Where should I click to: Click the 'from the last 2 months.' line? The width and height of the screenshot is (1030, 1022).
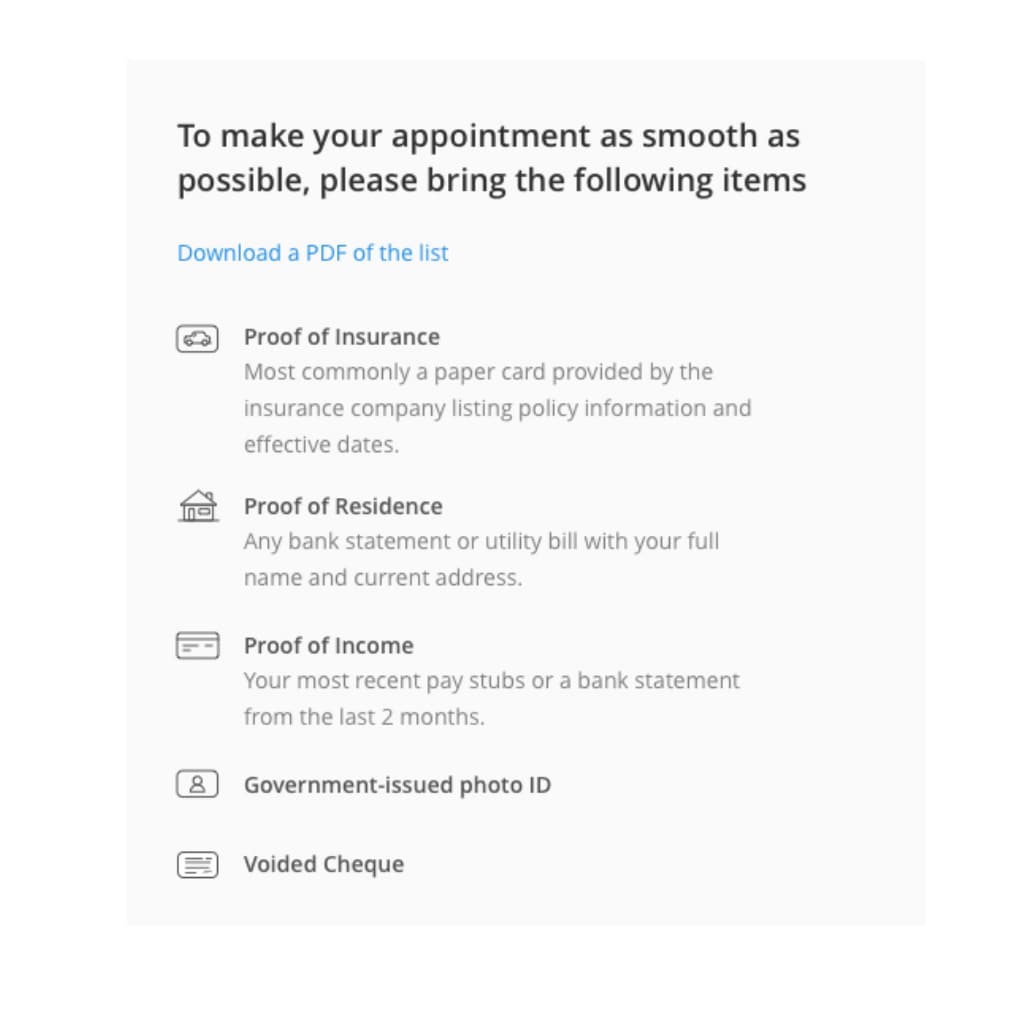pos(364,717)
